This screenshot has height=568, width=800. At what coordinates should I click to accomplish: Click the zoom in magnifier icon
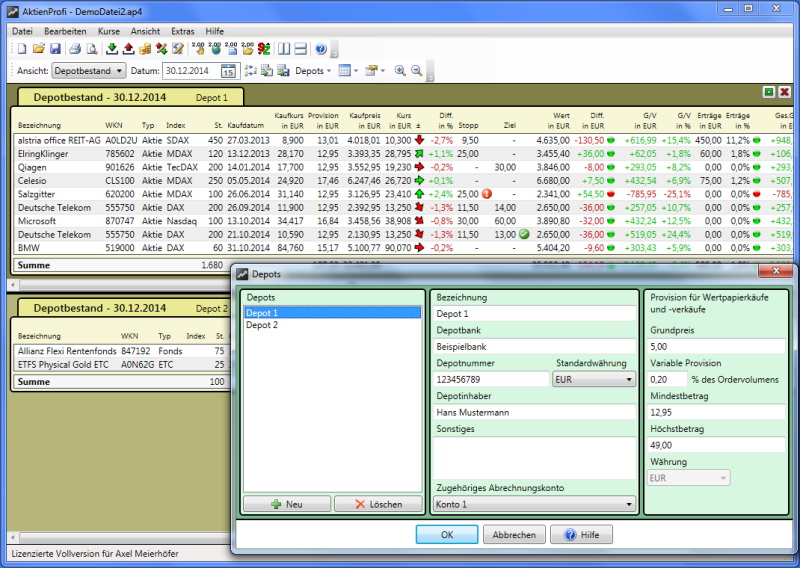tap(400, 71)
